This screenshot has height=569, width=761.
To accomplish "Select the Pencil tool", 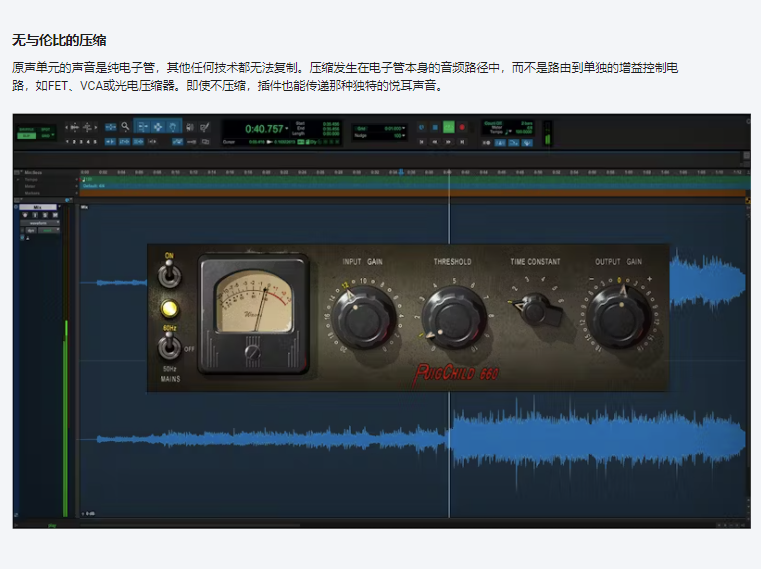I will pyautogui.click(x=205, y=127).
